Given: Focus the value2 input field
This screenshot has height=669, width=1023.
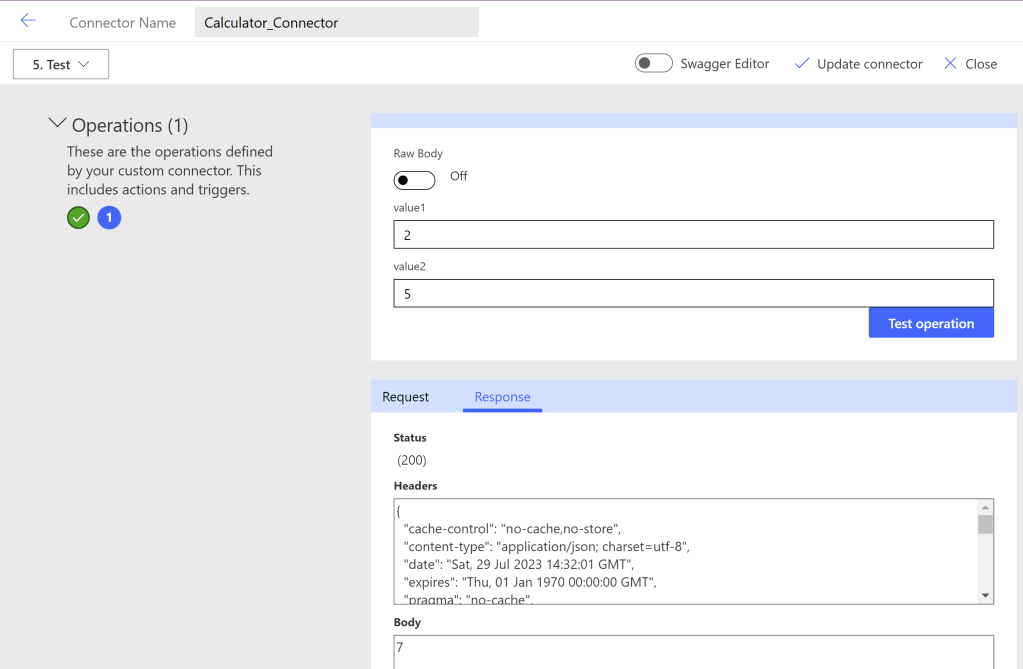Looking at the screenshot, I should (x=693, y=294).
